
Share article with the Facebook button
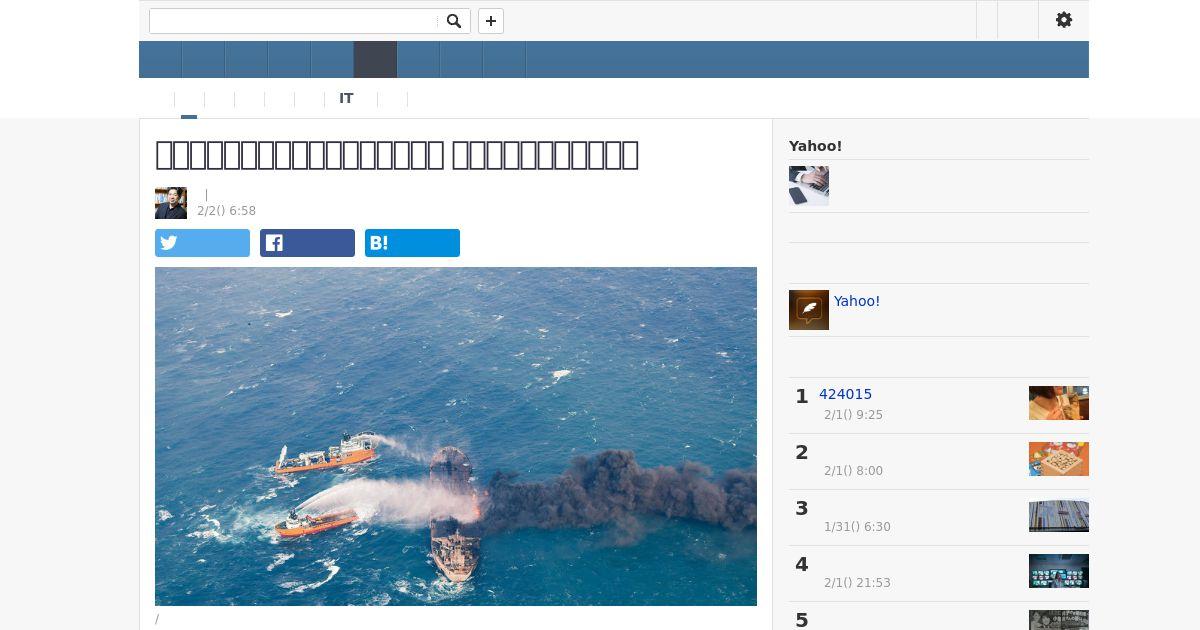pyautogui.click(x=307, y=243)
